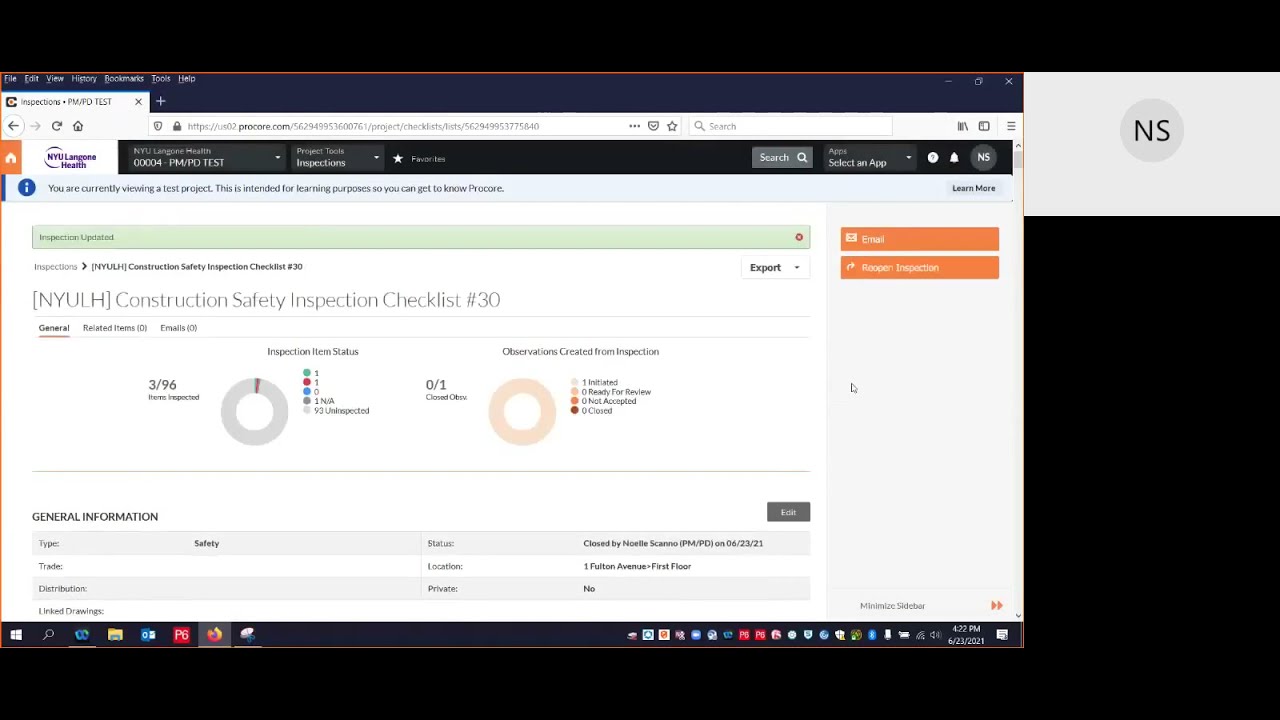Screen dimensions: 1280x720
Task: Open the History menu
Action: point(84,78)
